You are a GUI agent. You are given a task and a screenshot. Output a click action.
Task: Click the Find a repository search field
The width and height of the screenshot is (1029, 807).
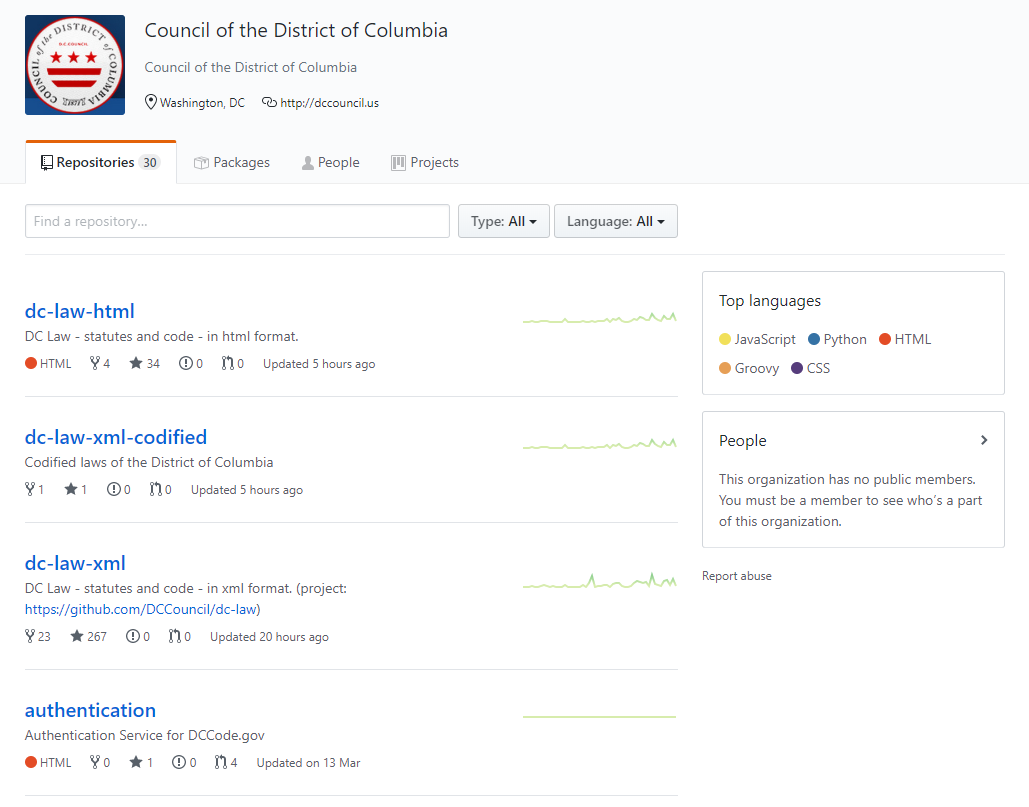pos(237,221)
